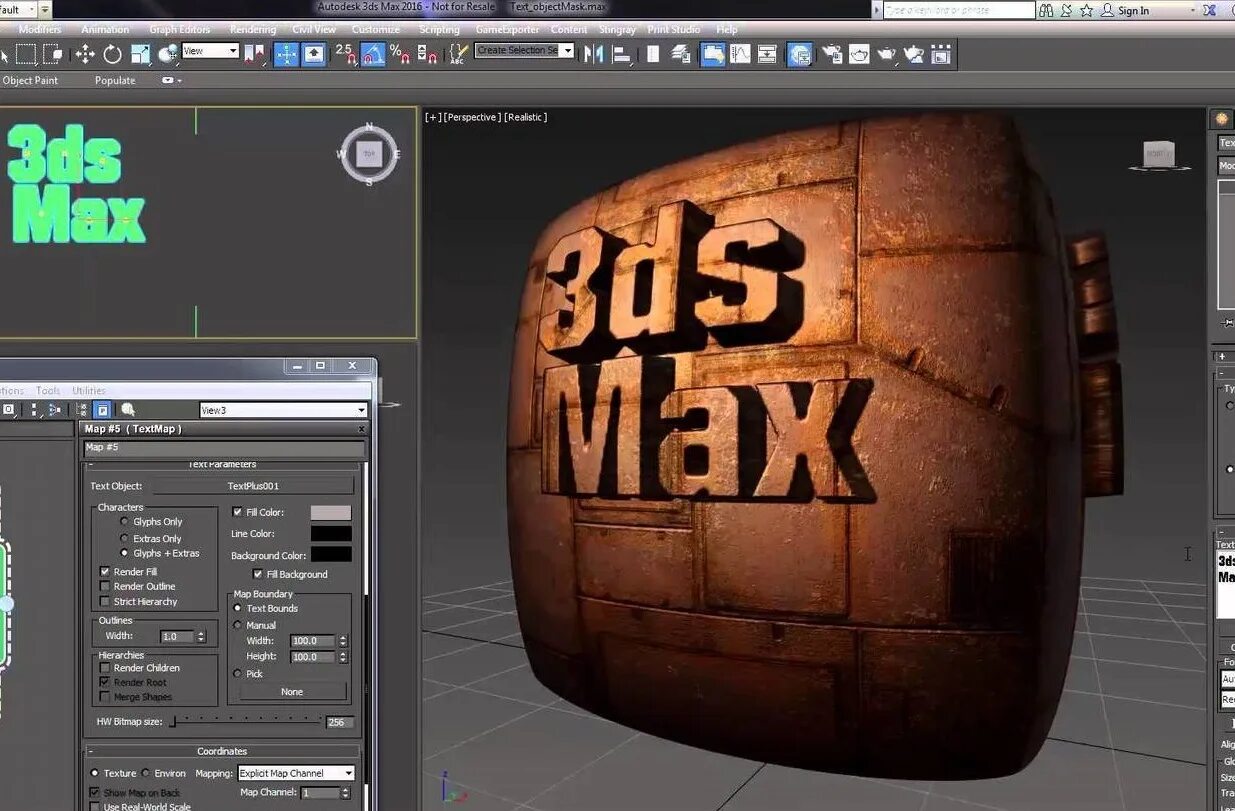Image resolution: width=1235 pixels, height=811 pixels.
Task: Select the Glyphs Only radio button
Action: [125, 522]
